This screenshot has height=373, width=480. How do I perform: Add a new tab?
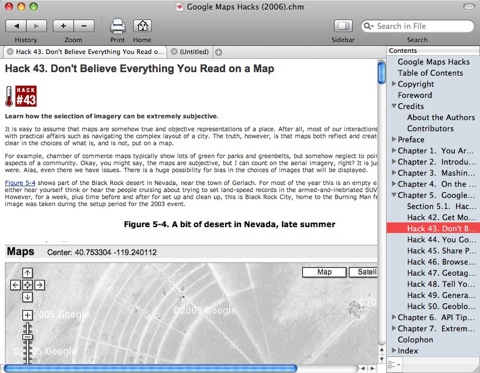click(219, 52)
